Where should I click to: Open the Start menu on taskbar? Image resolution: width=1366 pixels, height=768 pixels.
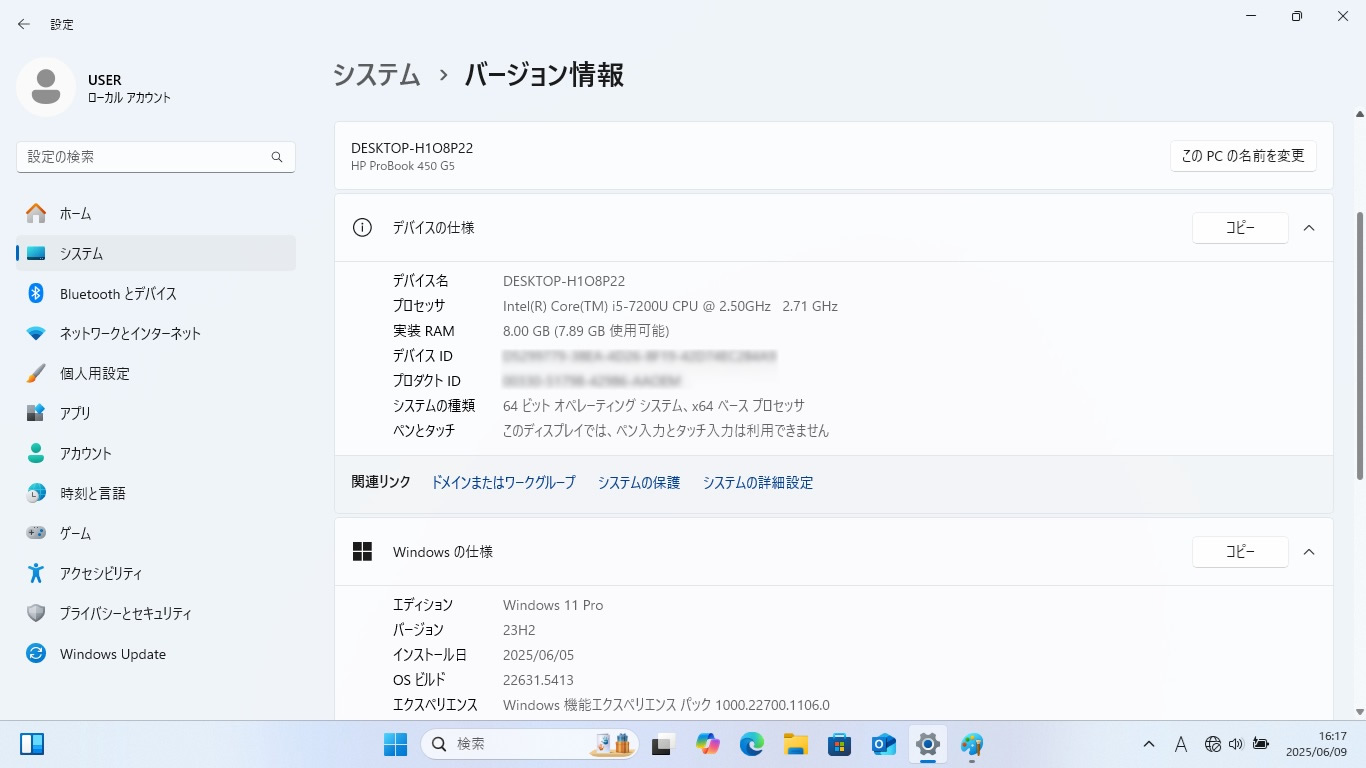click(x=395, y=744)
